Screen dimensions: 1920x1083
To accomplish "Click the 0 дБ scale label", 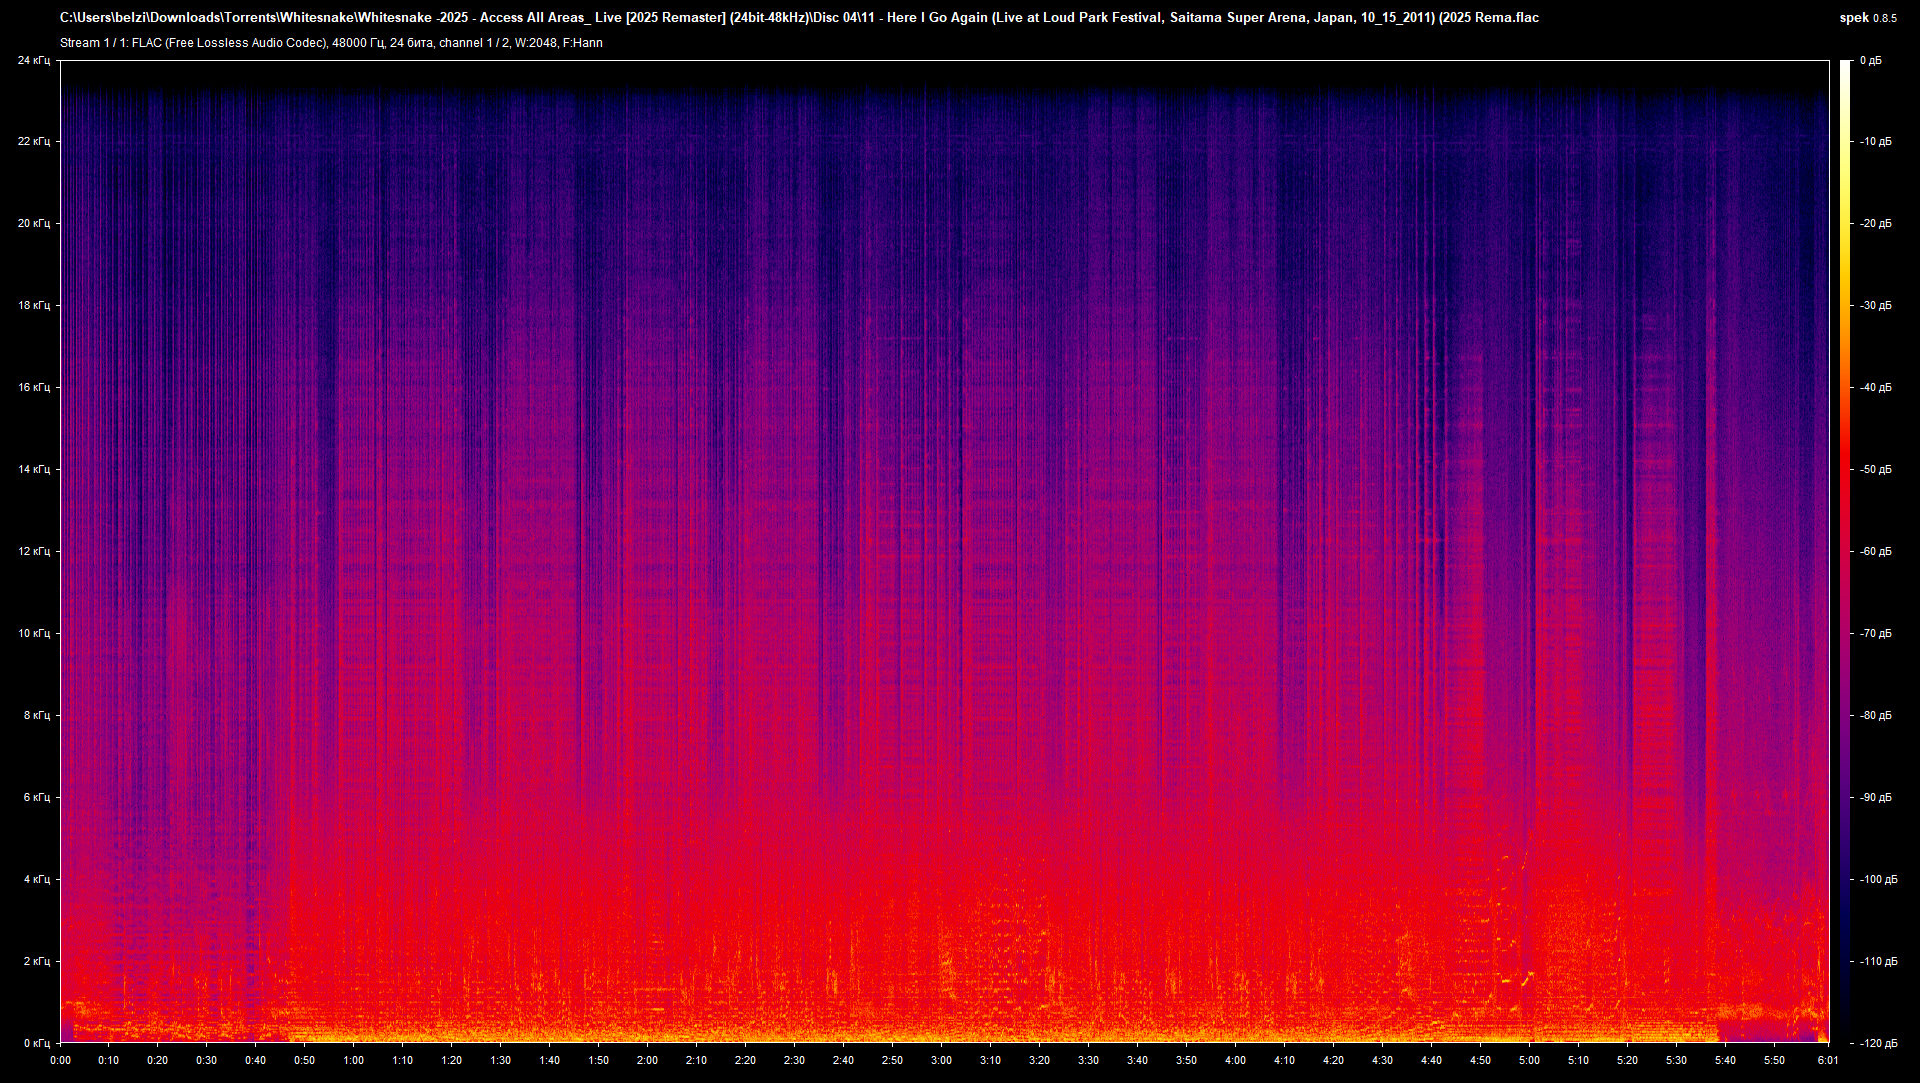I will 1870,61.
